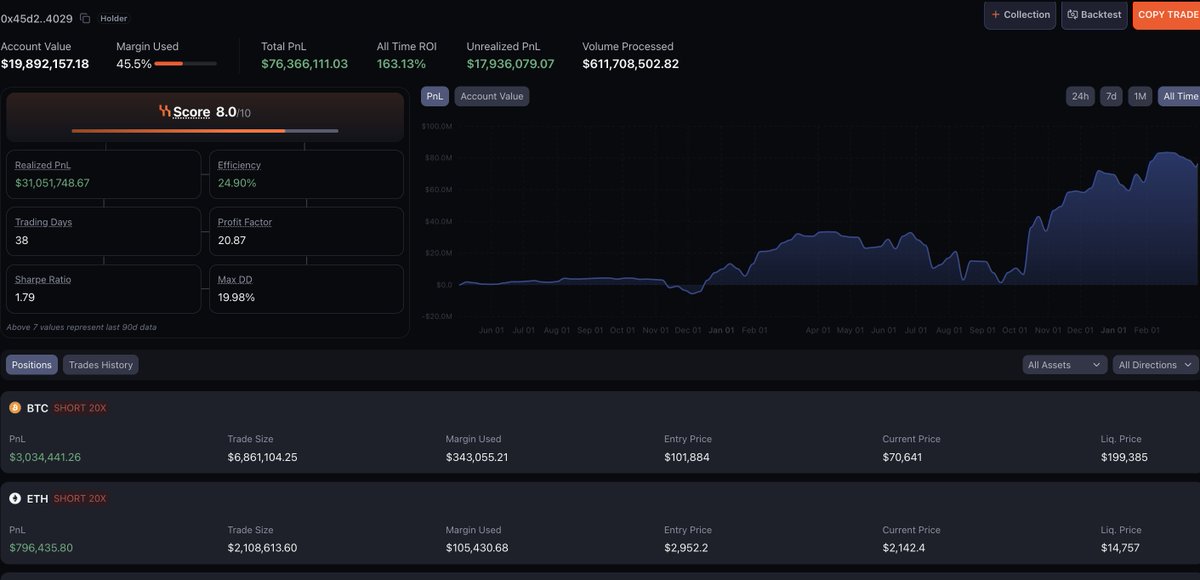The image size is (1200, 580).
Task: Click ETH Entry Price $2,952.2
Action: coord(686,548)
